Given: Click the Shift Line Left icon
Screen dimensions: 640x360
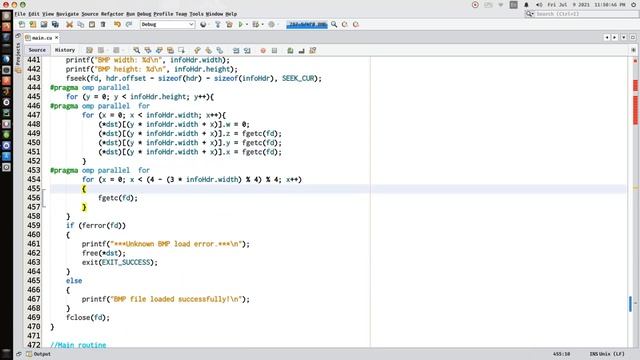Looking at the screenshot, I should click(236, 51).
